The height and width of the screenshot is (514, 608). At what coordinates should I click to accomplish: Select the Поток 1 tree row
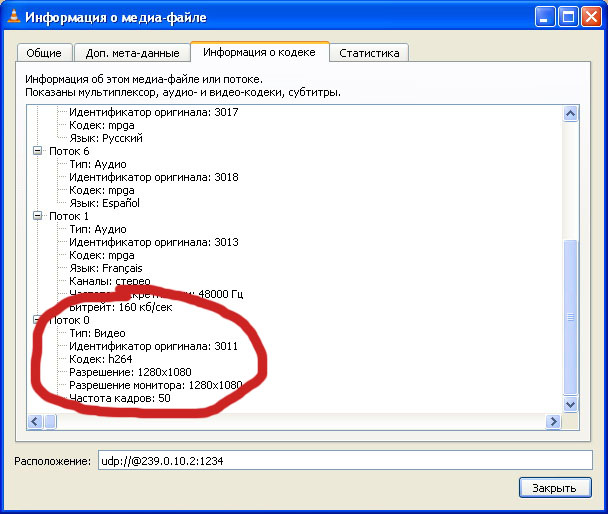[x=69, y=216]
